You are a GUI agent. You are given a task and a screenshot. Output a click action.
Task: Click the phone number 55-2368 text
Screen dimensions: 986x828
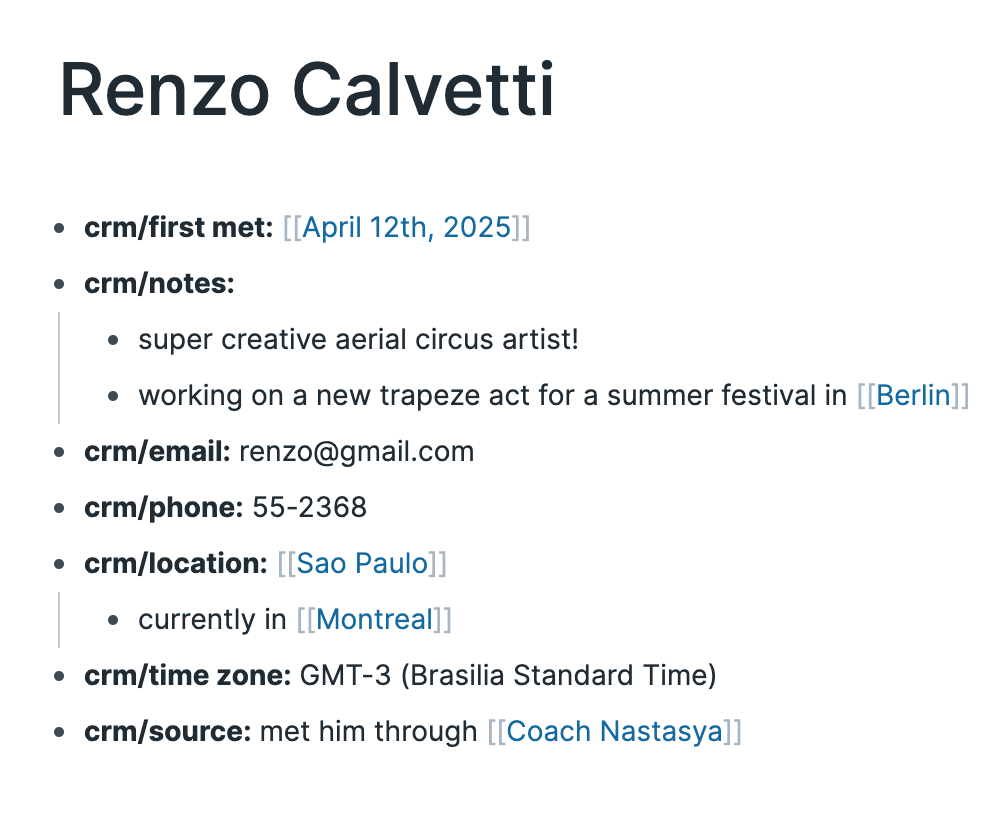click(x=309, y=507)
